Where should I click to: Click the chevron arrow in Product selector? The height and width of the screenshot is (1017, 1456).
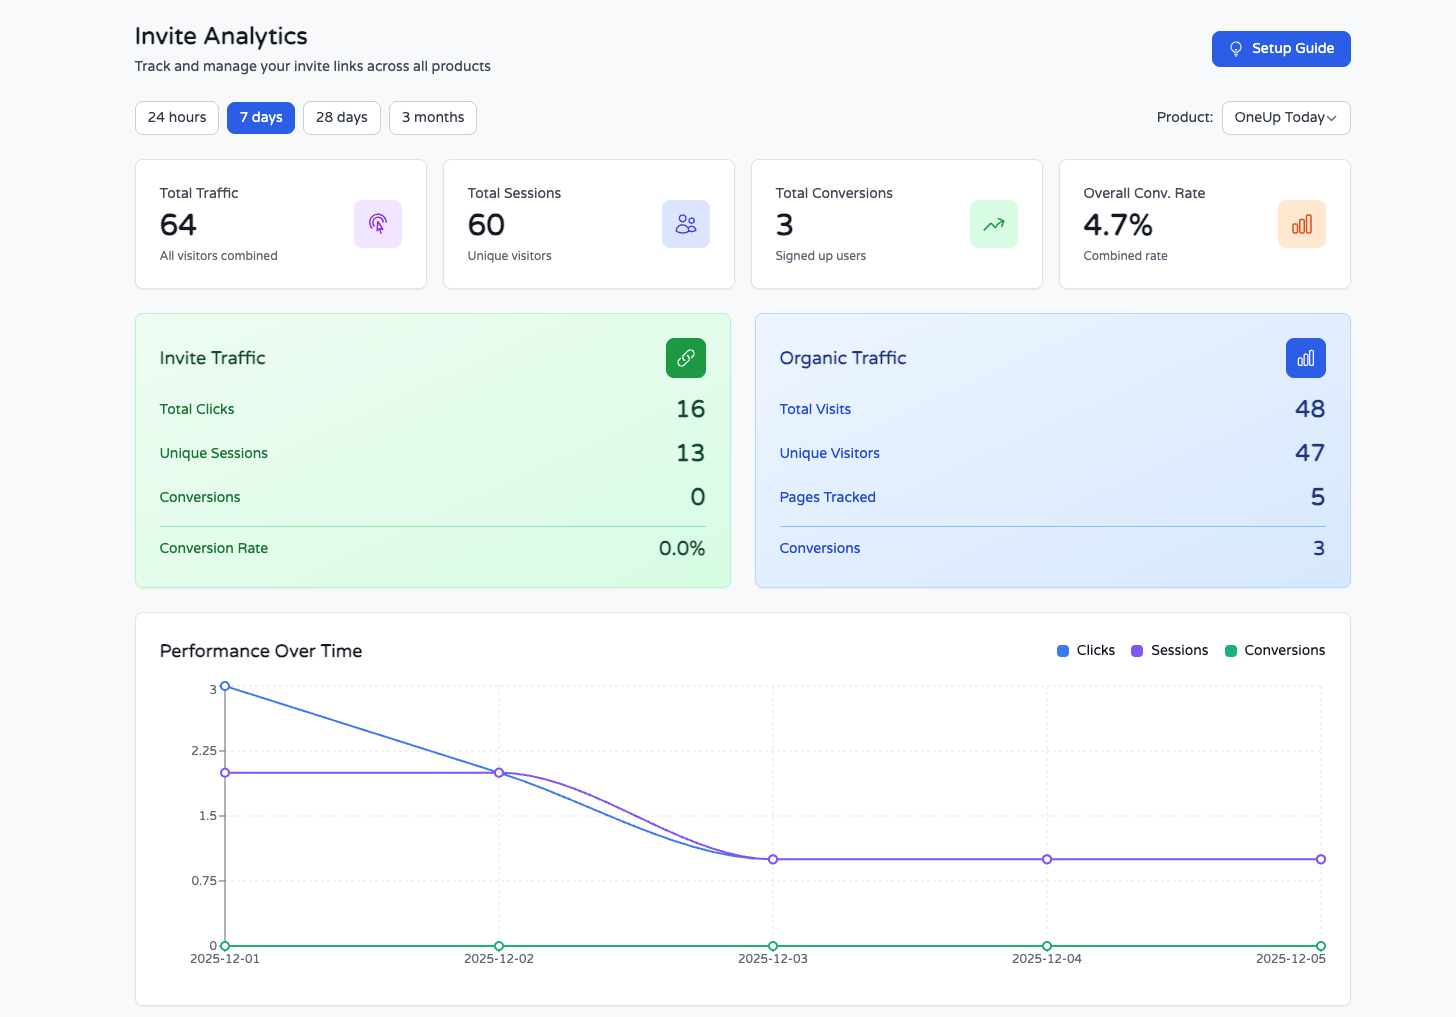tap(1332, 118)
